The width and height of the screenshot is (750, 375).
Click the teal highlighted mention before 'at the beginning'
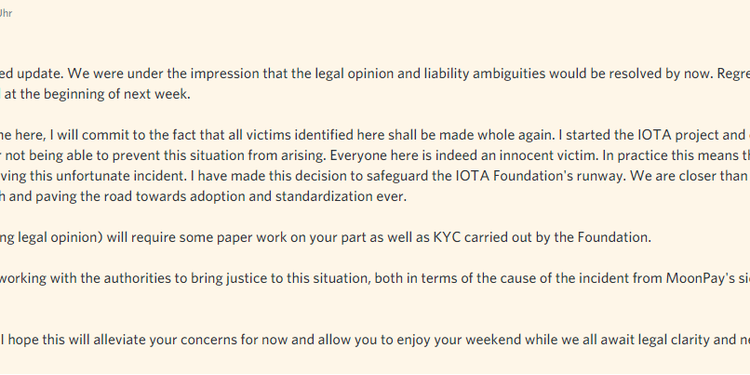[1, 94]
